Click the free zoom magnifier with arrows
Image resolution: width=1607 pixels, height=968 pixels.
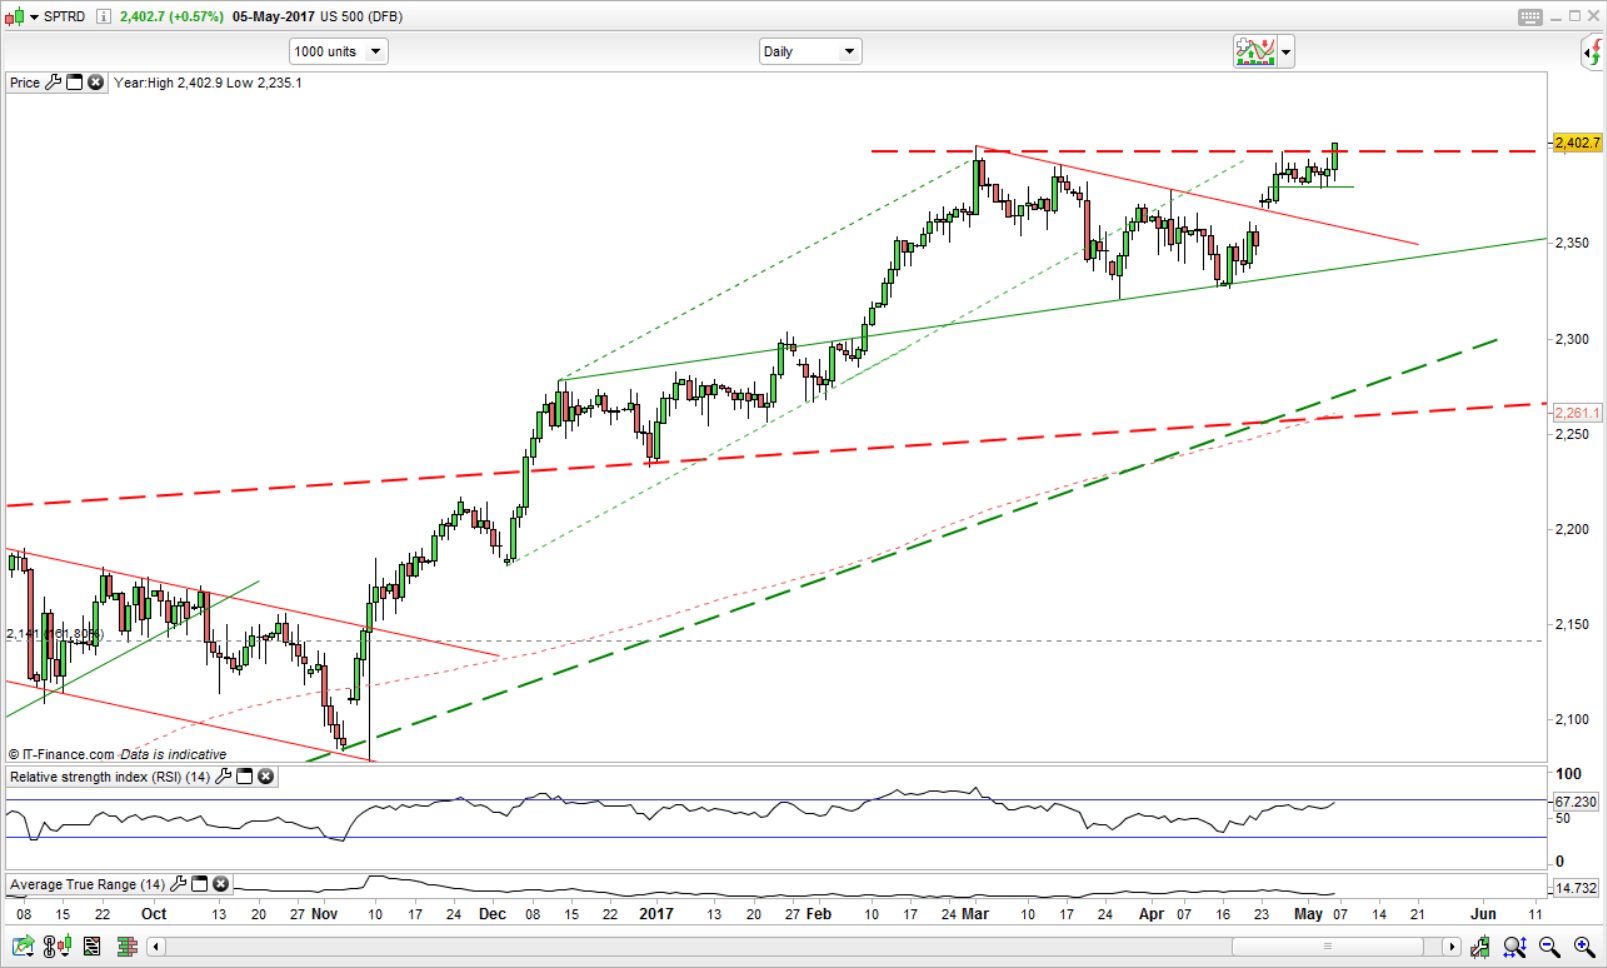(x=1514, y=946)
